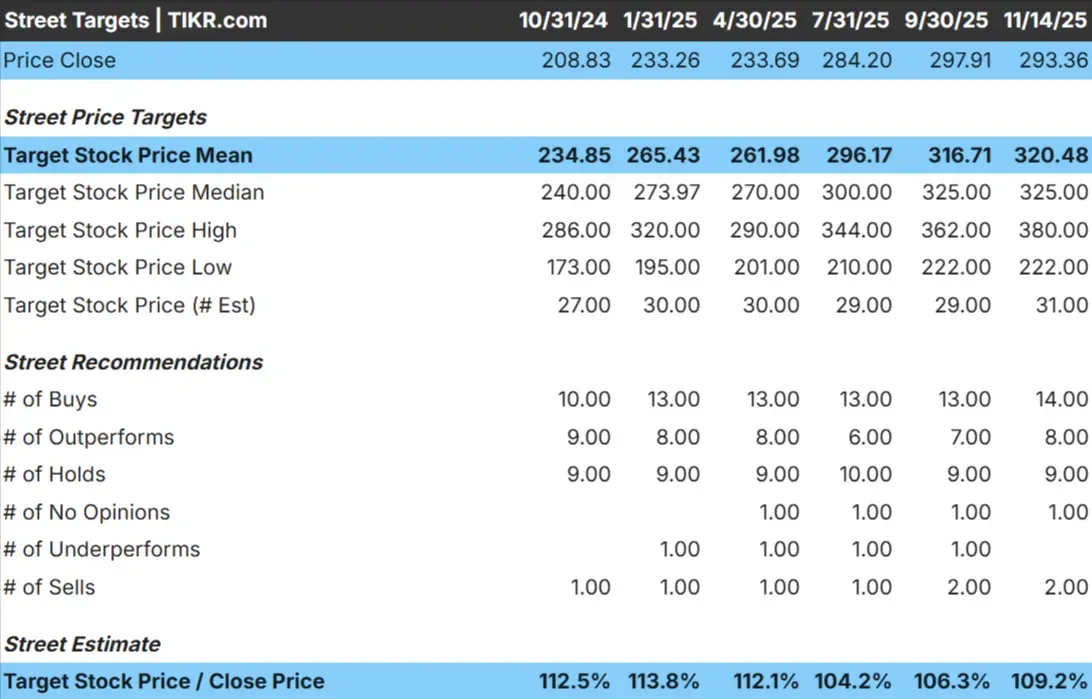1092x699 pixels.
Task: Click the # of Sells row label
Action: 49,587
